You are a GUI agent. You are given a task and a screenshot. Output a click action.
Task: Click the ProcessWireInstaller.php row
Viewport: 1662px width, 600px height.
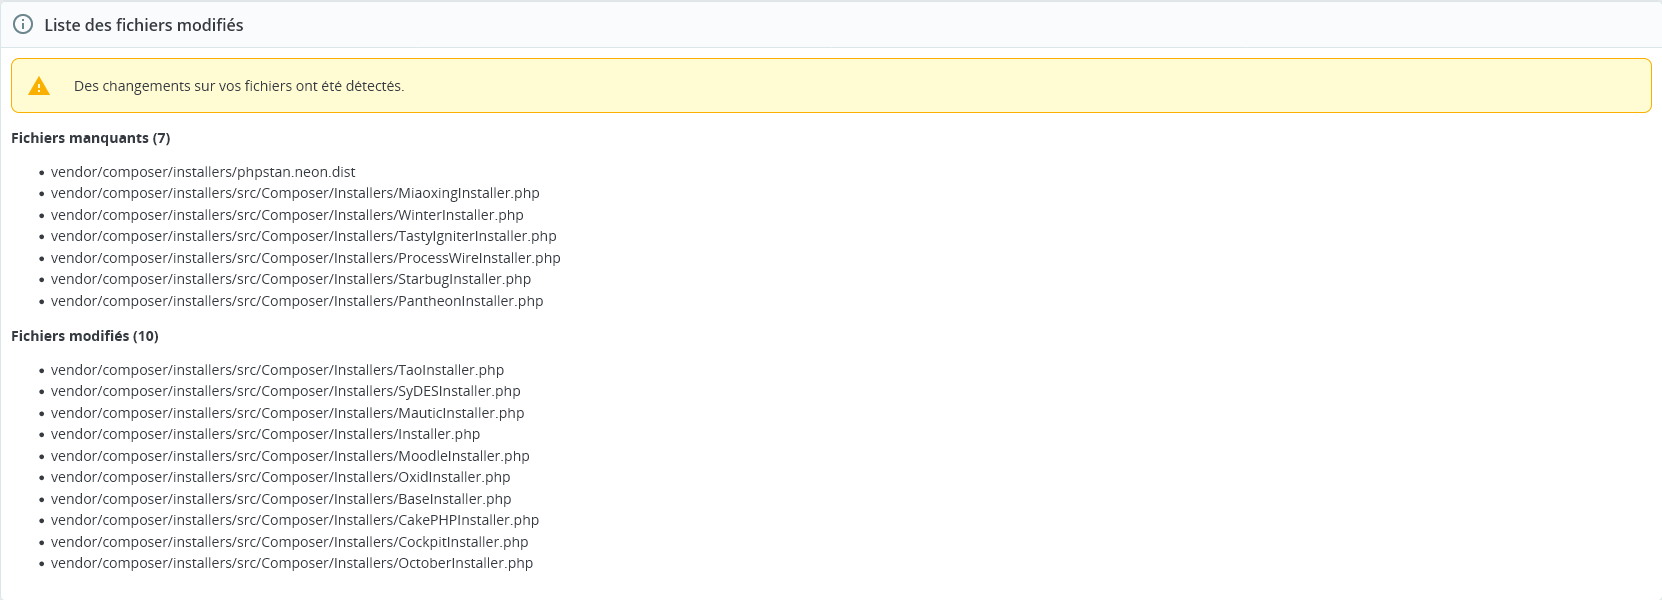click(x=306, y=258)
